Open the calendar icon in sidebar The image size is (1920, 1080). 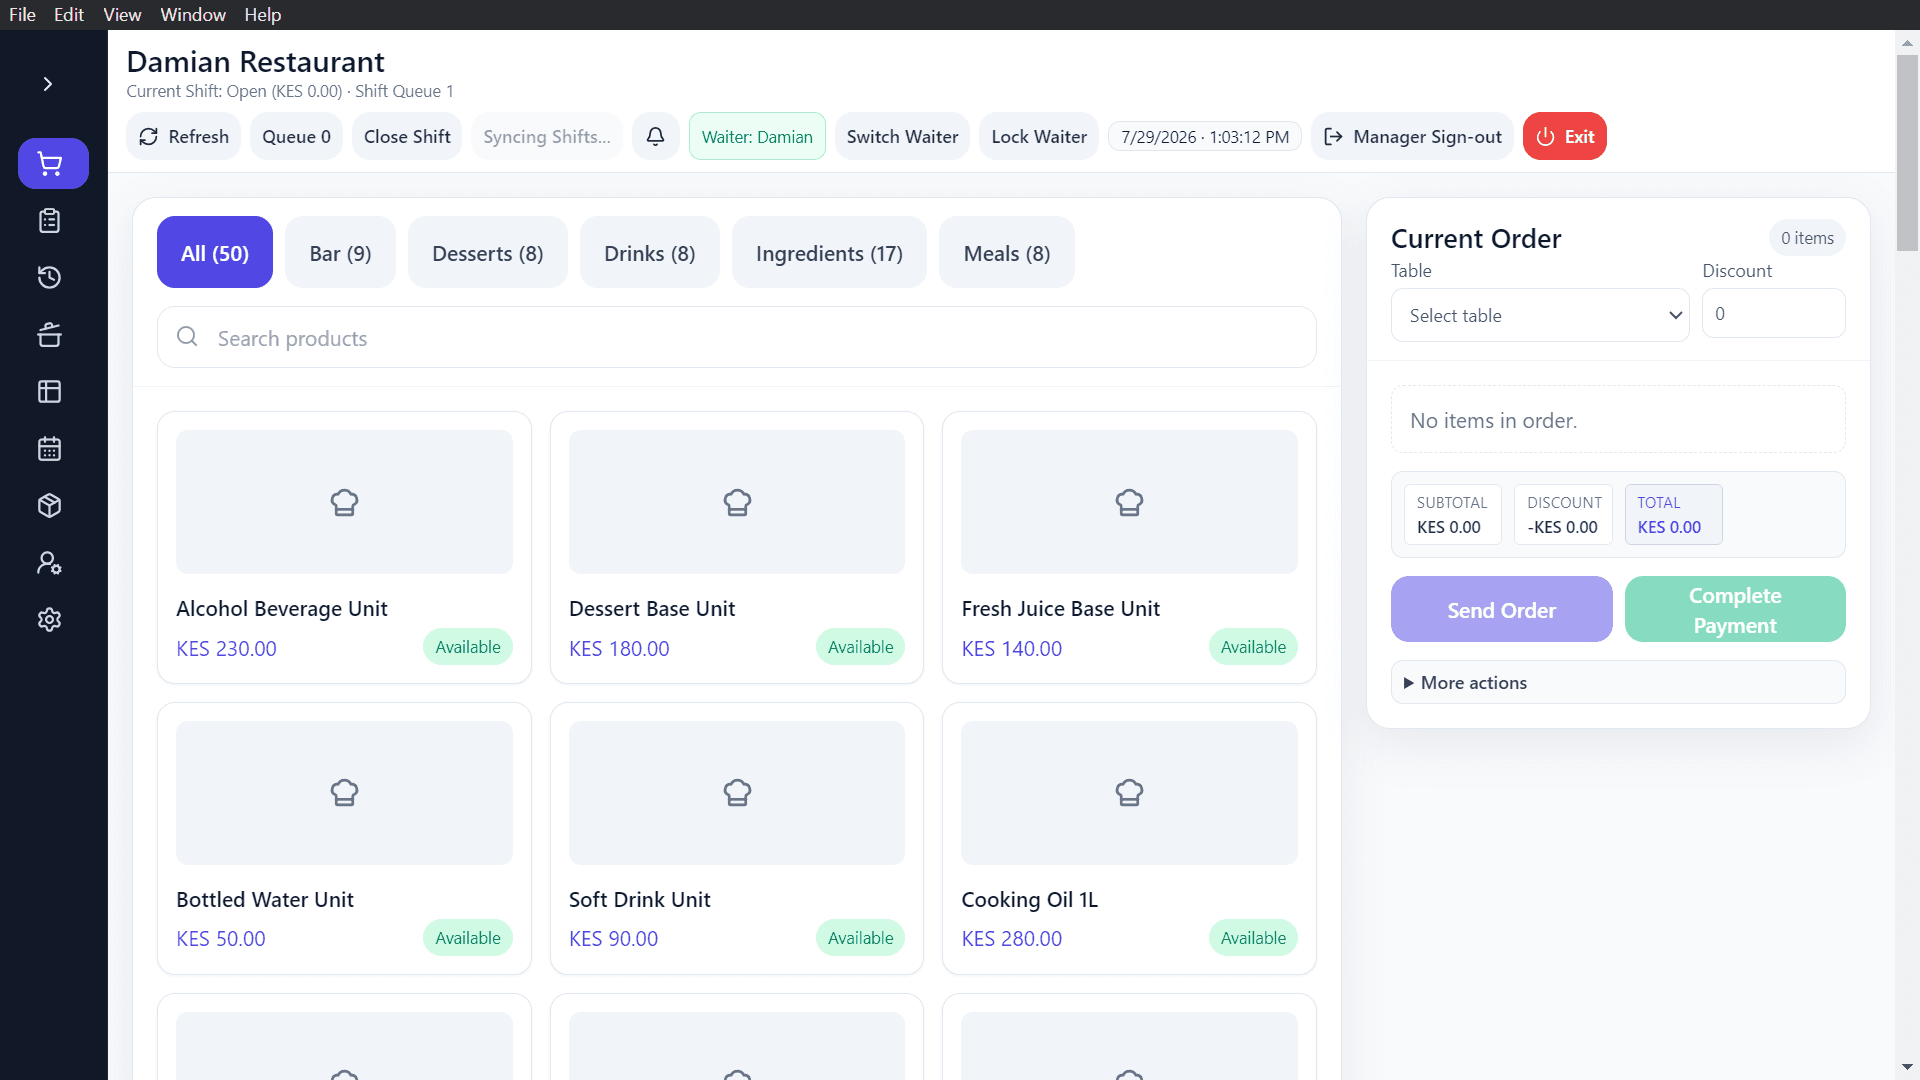click(x=49, y=449)
